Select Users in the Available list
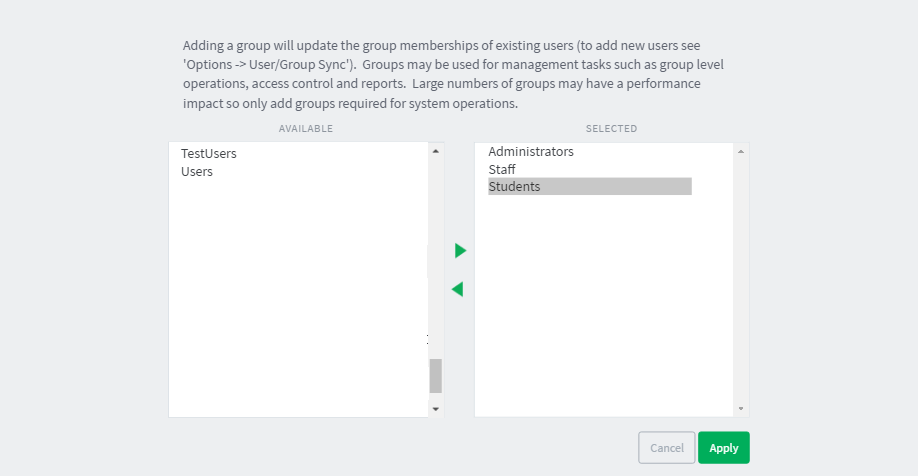 tap(197, 172)
